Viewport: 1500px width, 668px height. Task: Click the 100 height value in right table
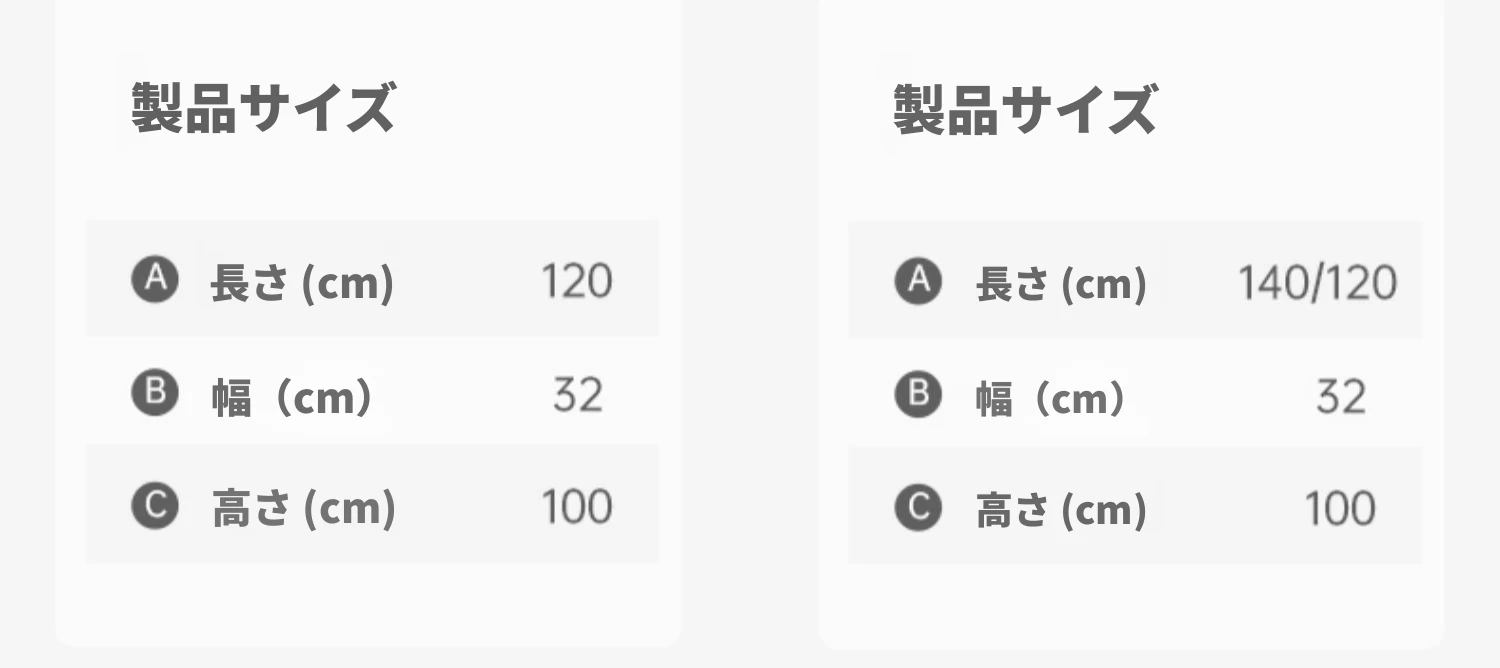[1340, 508]
